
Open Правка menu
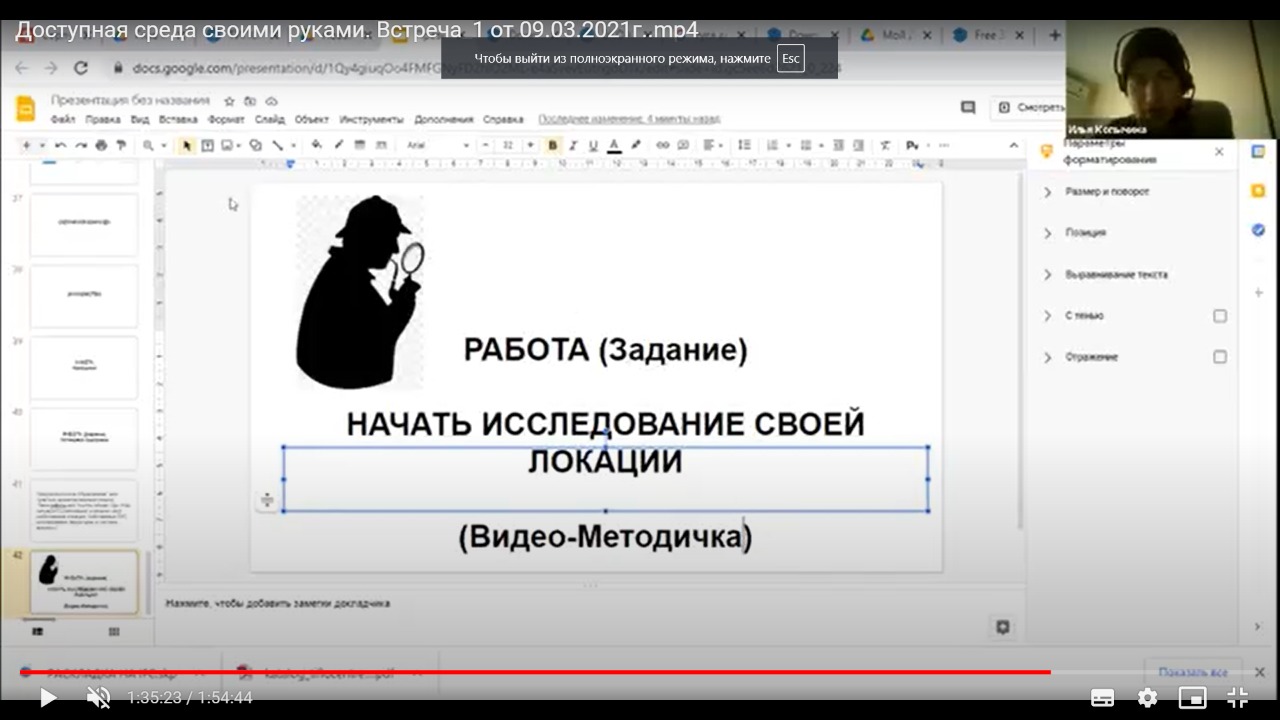point(102,119)
